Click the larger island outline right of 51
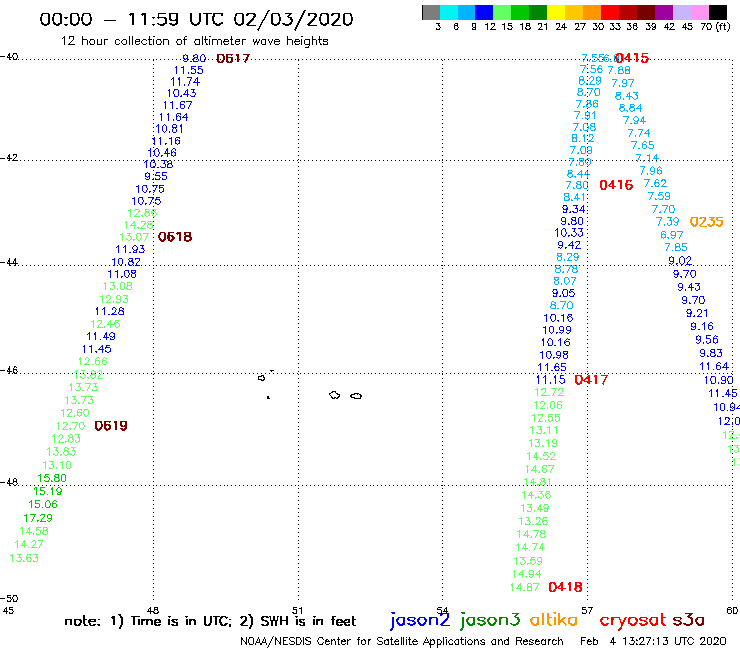740x650 pixels. [x=335, y=395]
